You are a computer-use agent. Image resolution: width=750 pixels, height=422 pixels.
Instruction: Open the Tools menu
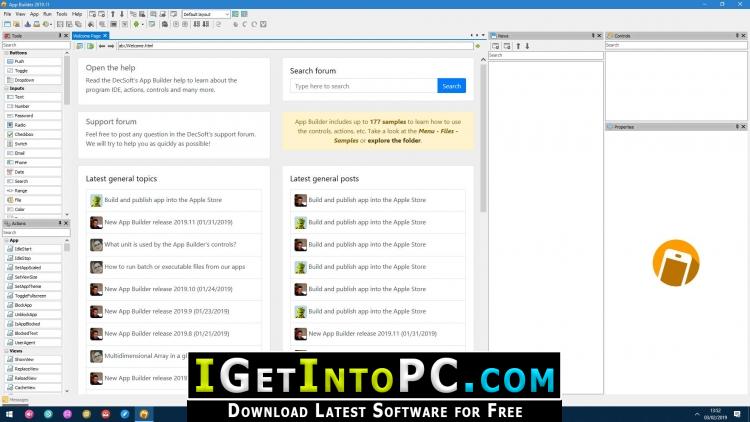click(62, 14)
